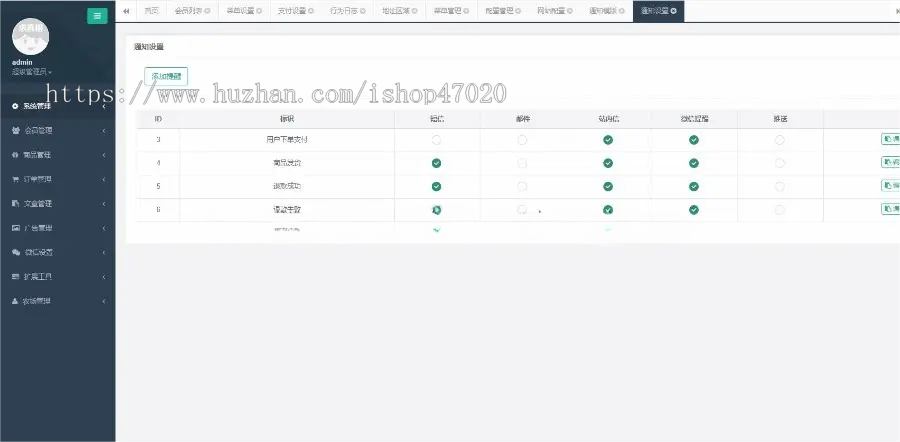Disable SMS (短信) for row ID 4
Screen dimensions: 900x442
click(436, 163)
